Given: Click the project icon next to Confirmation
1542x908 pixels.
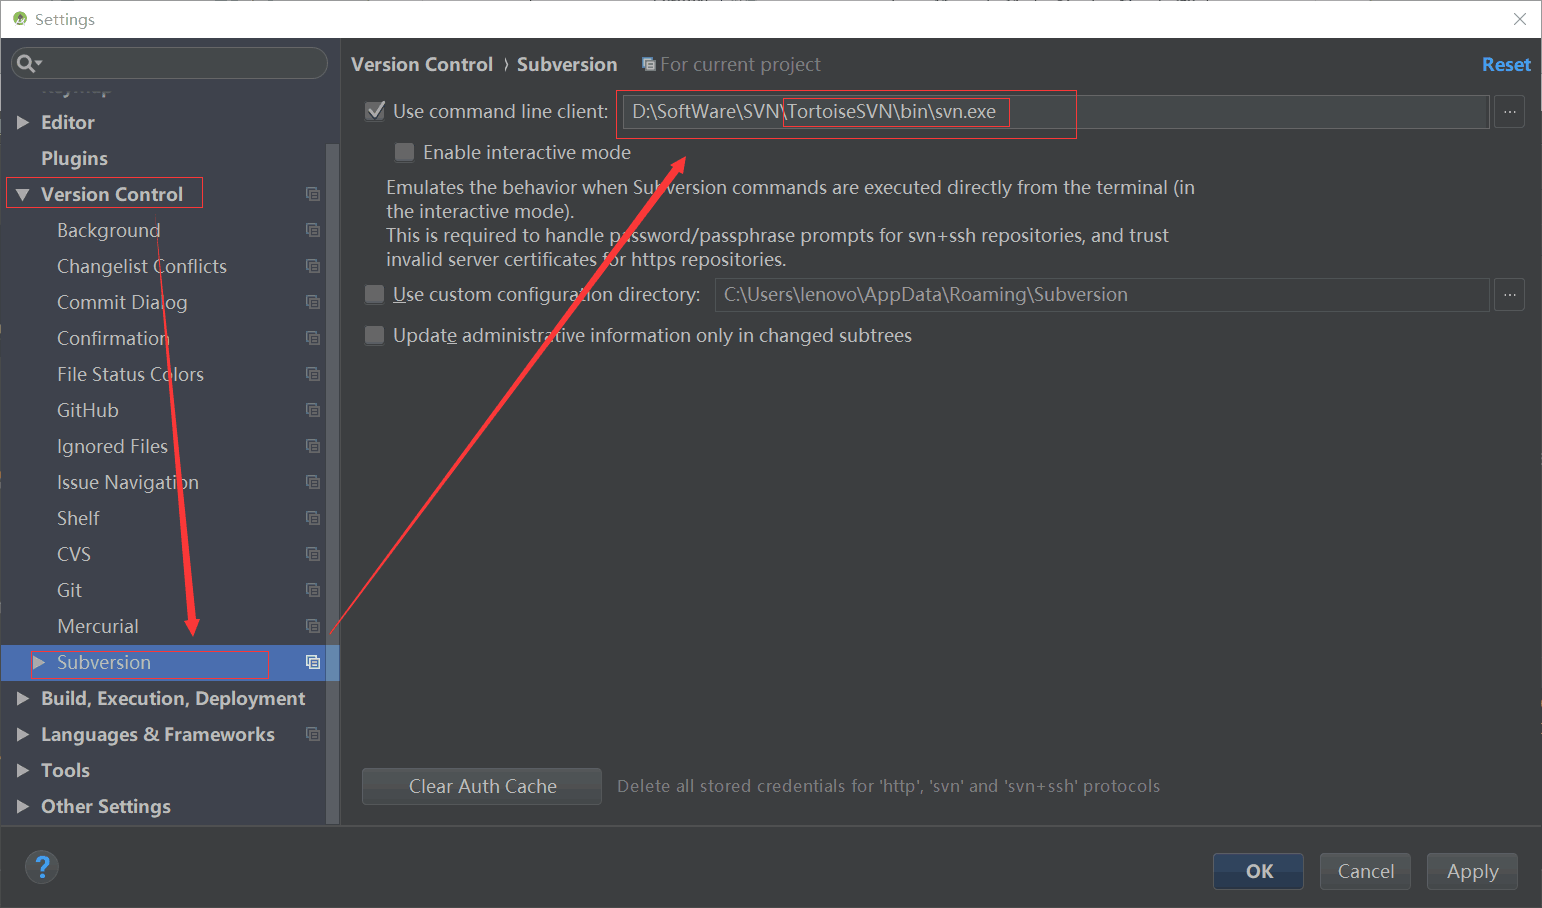Looking at the screenshot, I should point(313,338).
